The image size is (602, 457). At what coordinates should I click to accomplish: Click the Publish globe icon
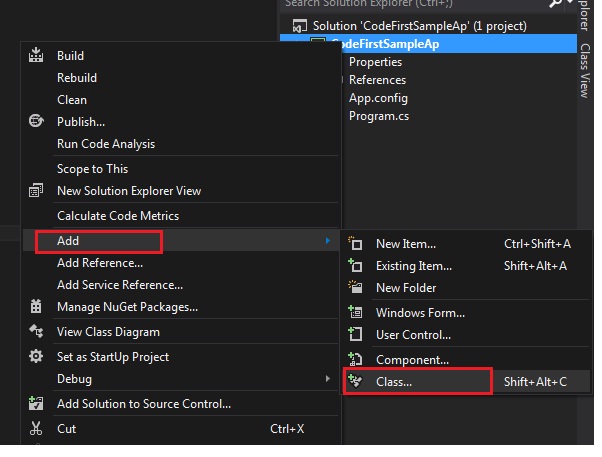(x=37, y=121)
